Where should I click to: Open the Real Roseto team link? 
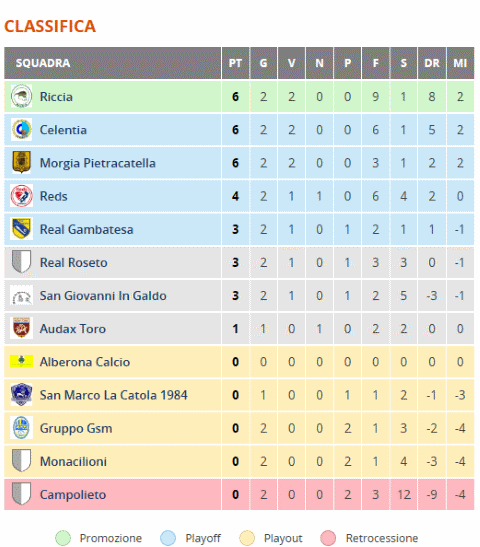pos(74,262)
